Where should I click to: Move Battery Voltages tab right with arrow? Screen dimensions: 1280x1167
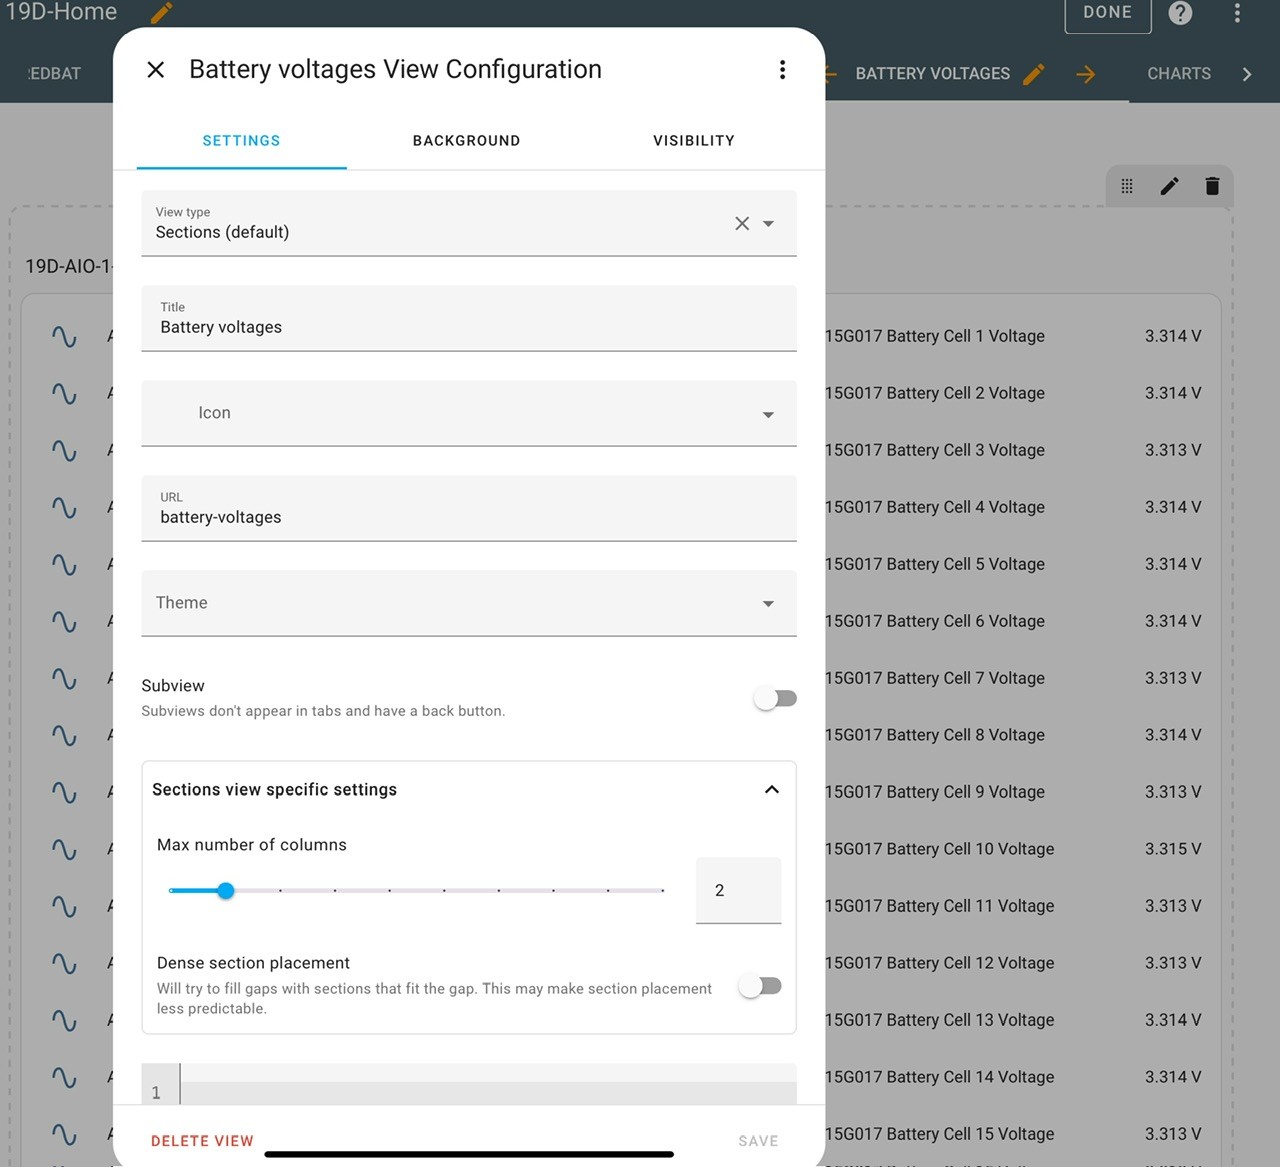1085,74
